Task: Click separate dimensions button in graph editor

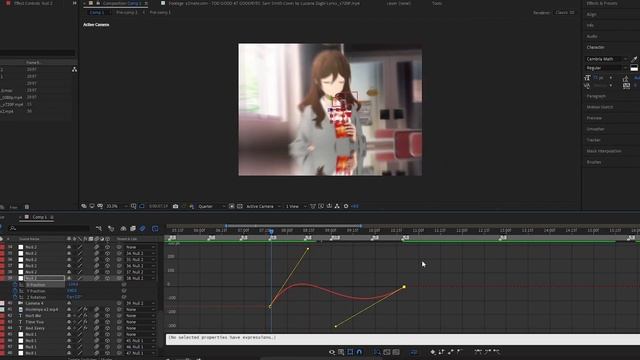Action: (414, 352)
